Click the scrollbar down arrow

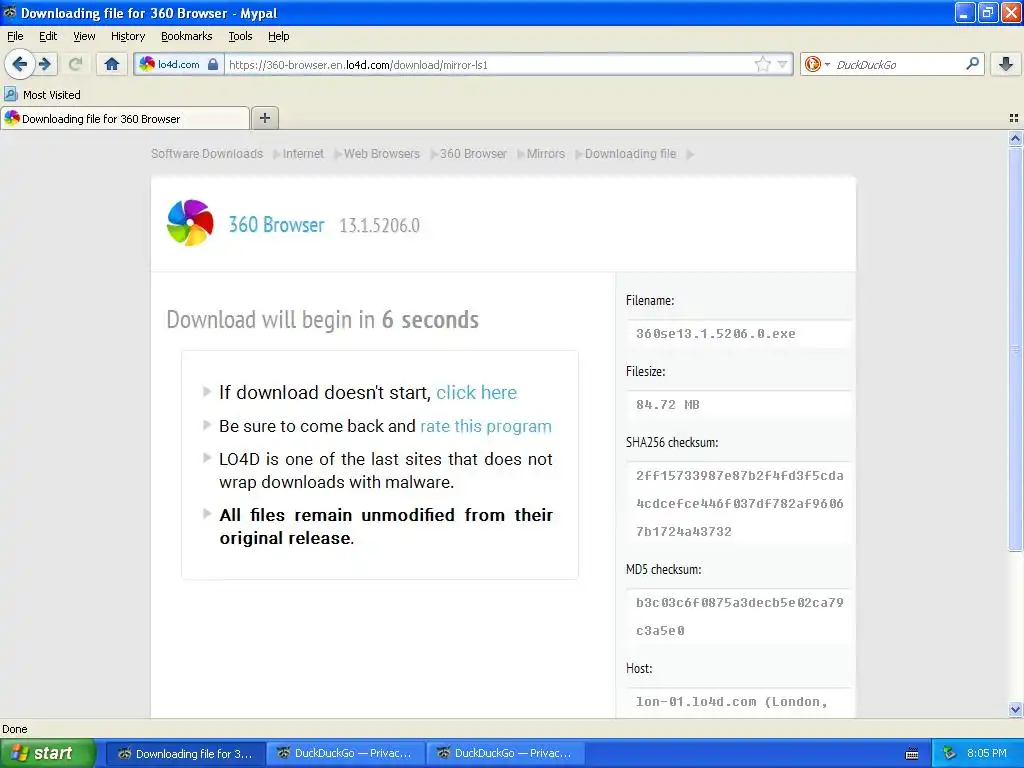click(1015, 709)
